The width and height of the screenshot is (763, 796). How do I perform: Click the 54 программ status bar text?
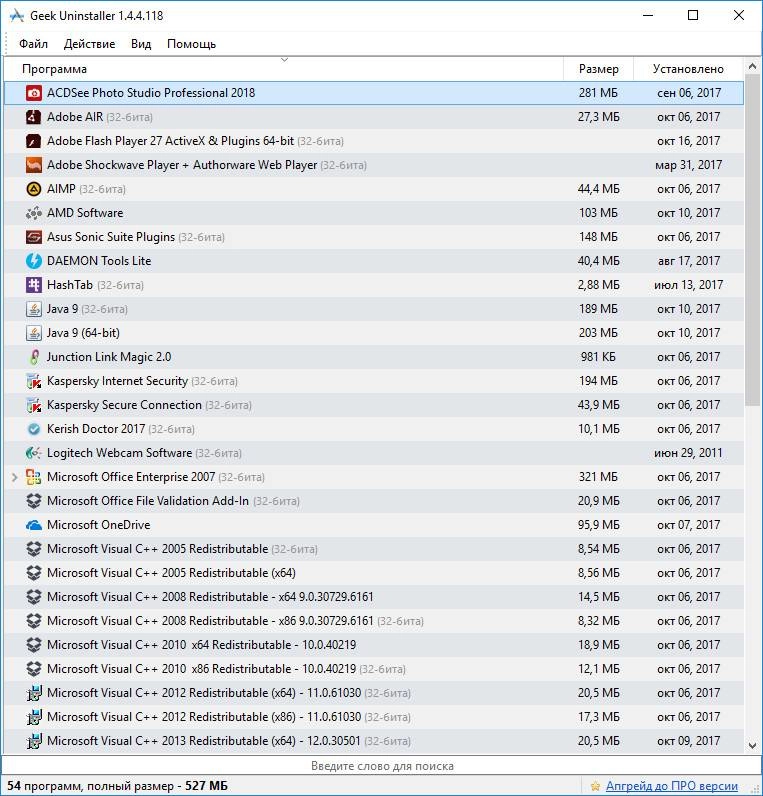(117, 786)
